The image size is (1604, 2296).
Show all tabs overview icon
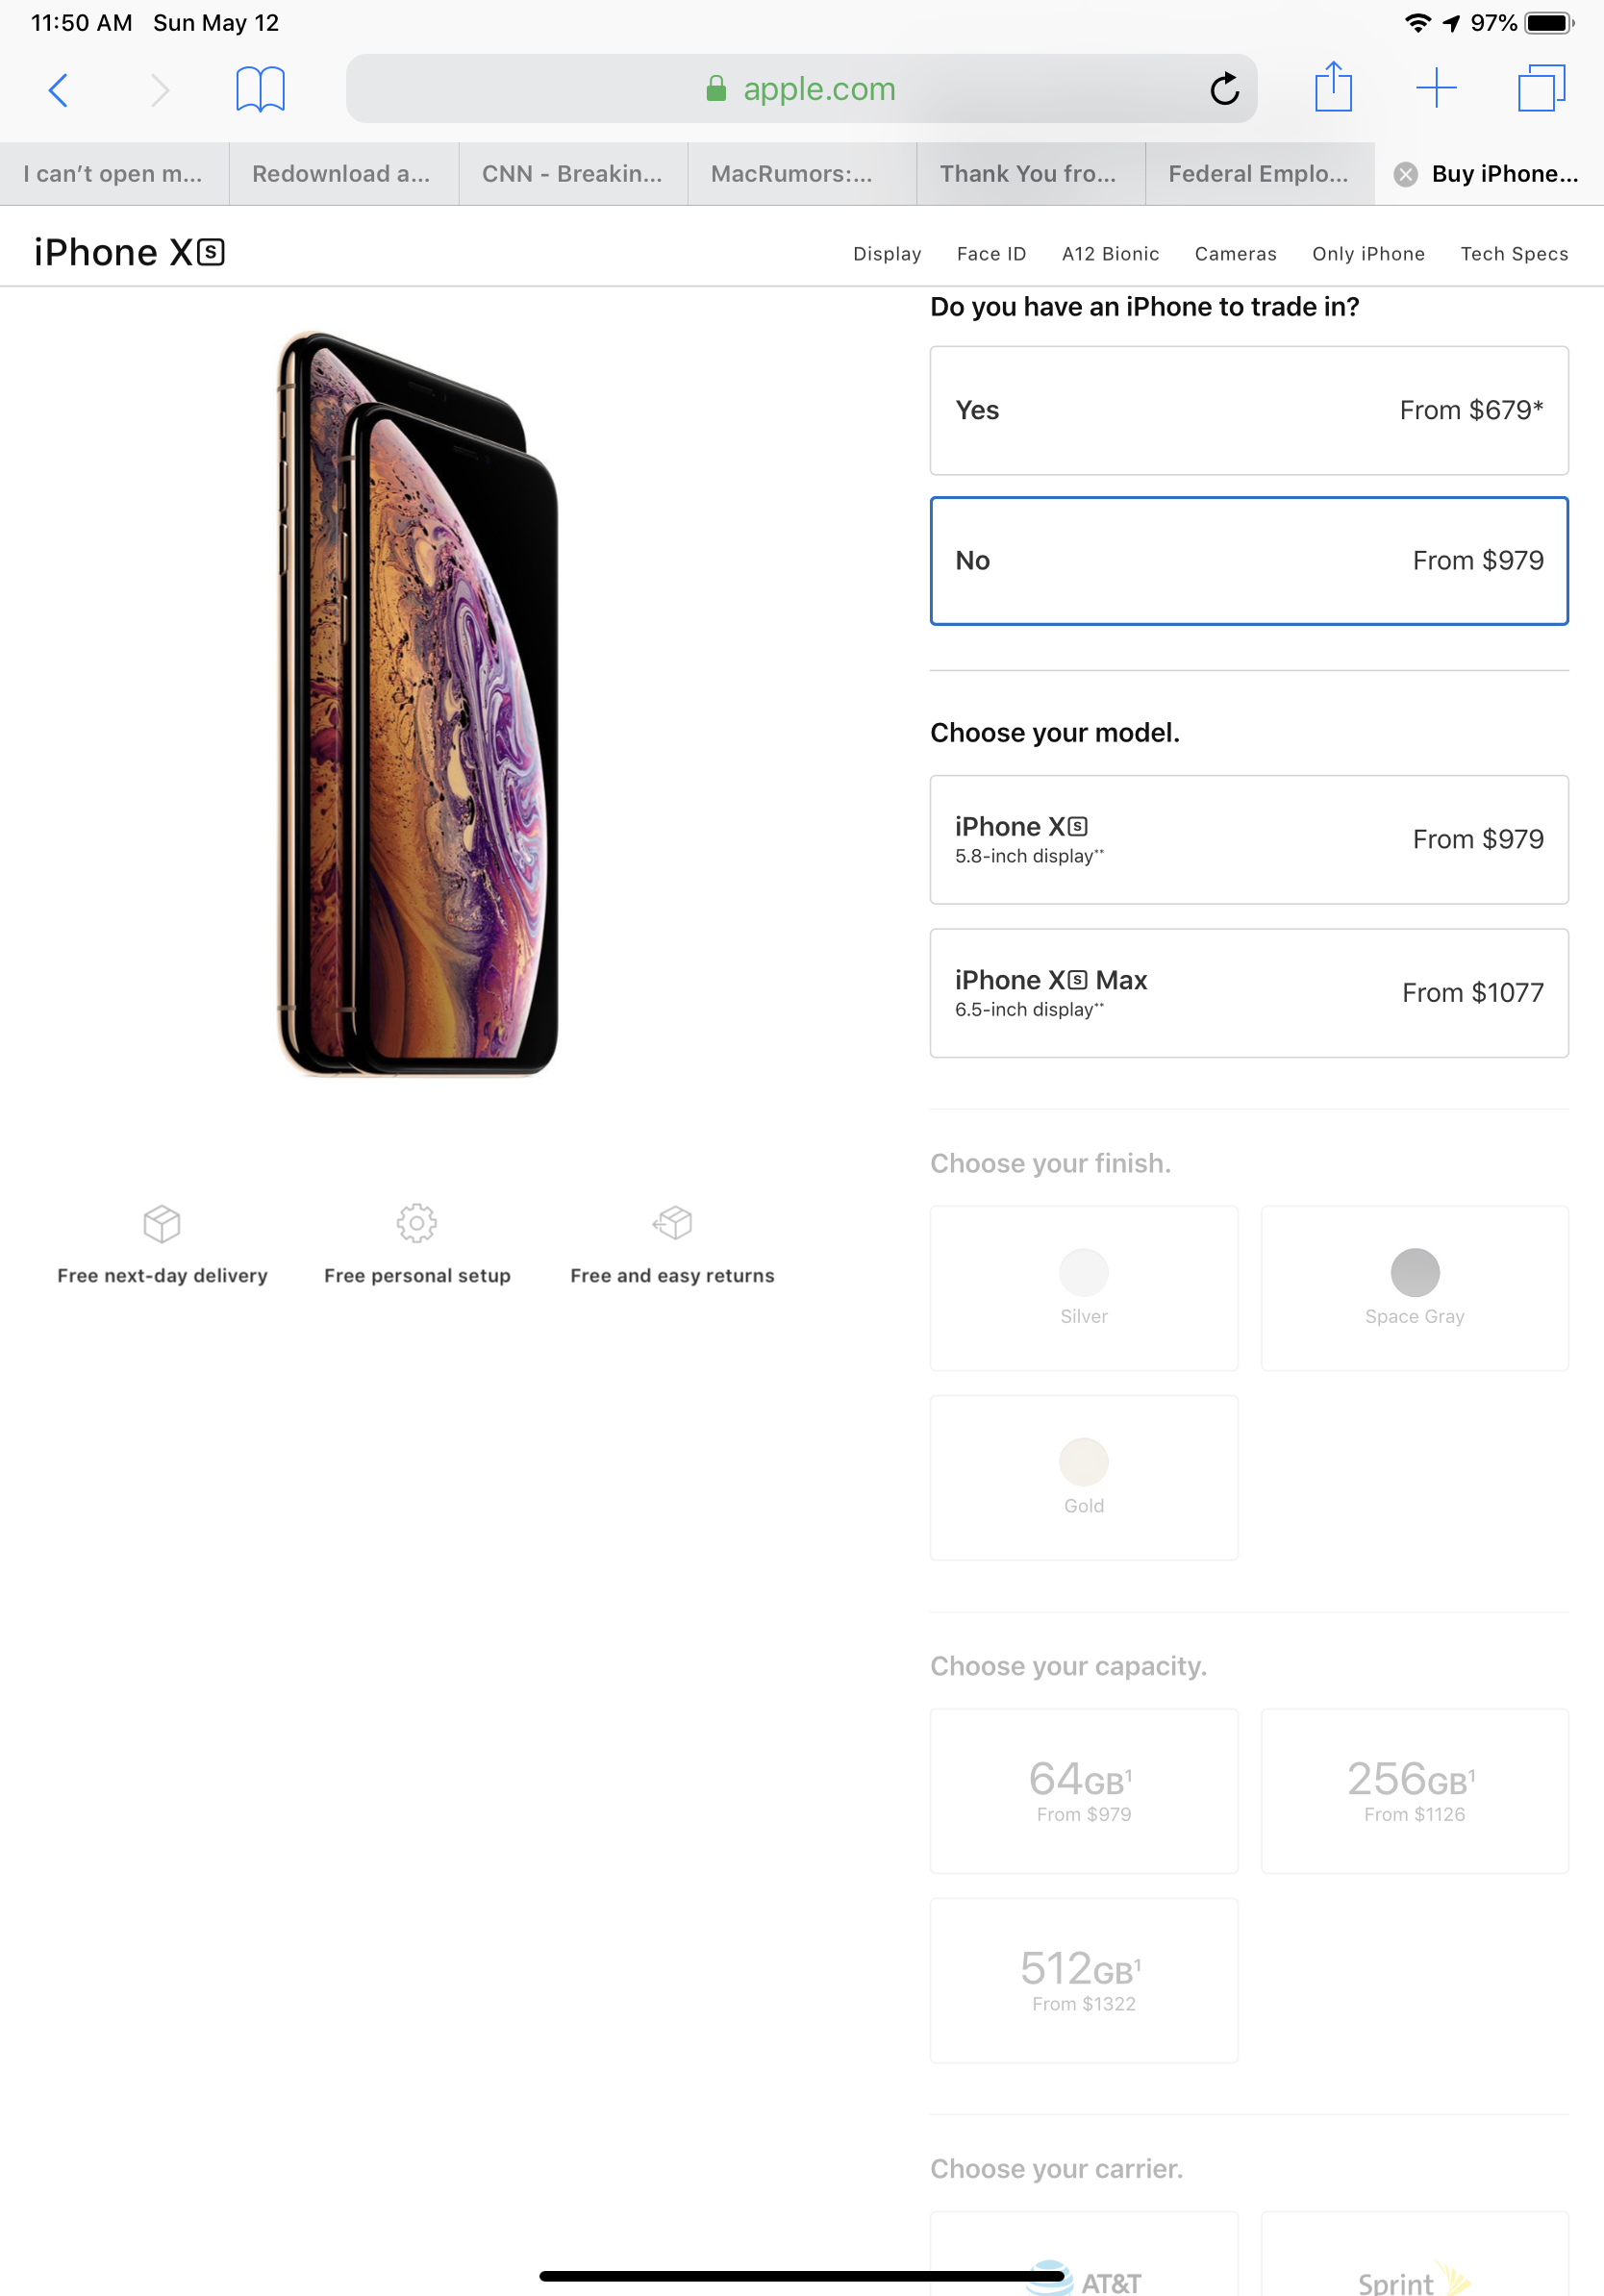click(x=1541, y=88)
